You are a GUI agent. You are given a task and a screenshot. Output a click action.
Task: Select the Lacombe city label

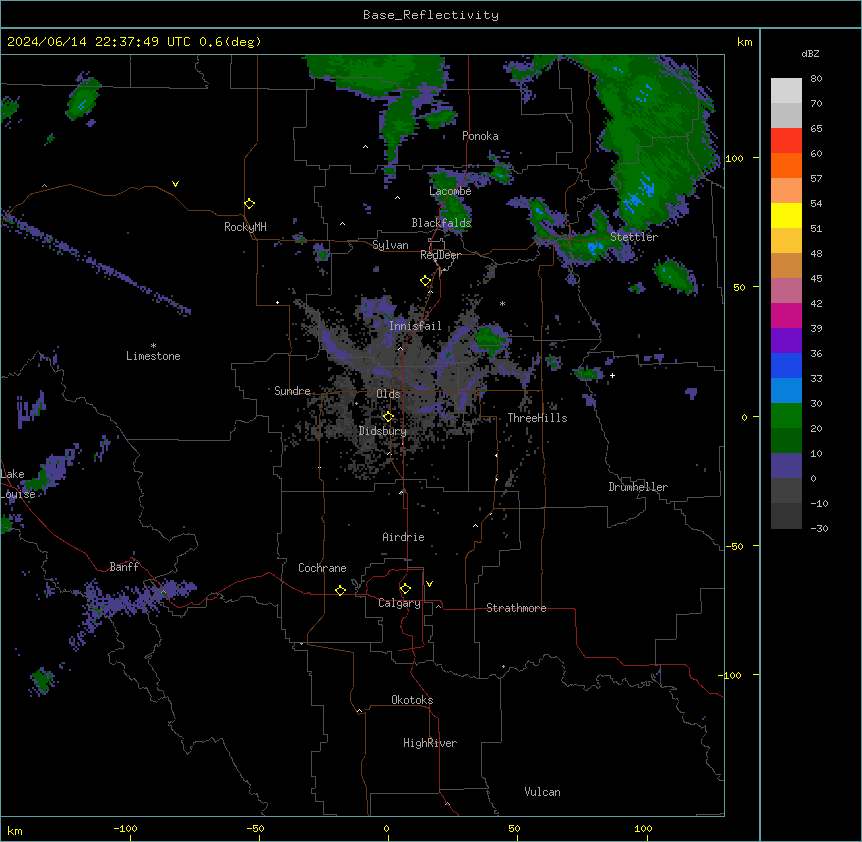[x=450, y=191]
